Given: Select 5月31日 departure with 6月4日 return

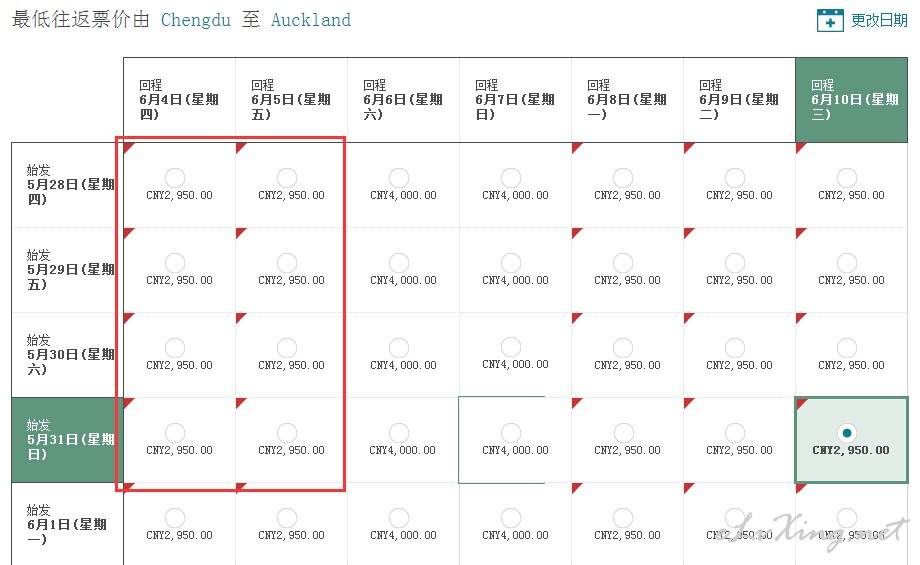Looking at the screenshot, I should (175, 433).
